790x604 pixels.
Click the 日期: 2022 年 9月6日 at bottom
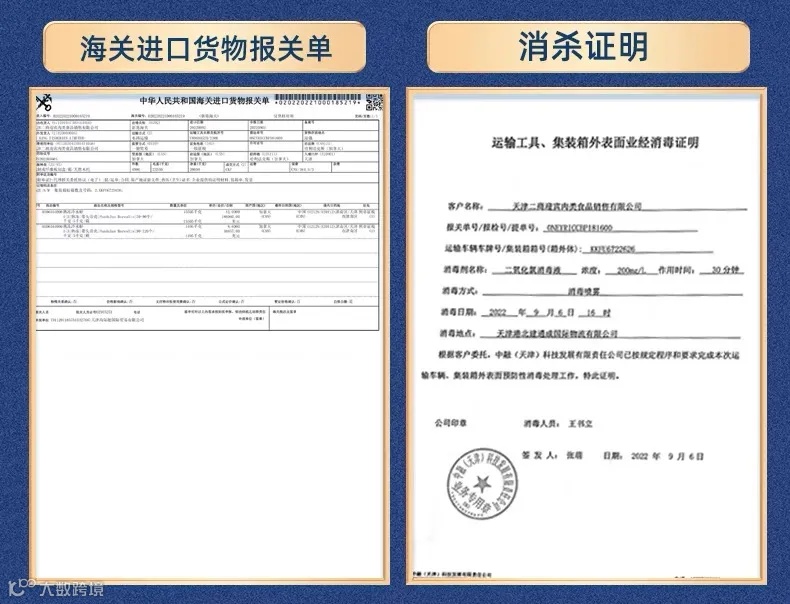click(x=653, y=456)
